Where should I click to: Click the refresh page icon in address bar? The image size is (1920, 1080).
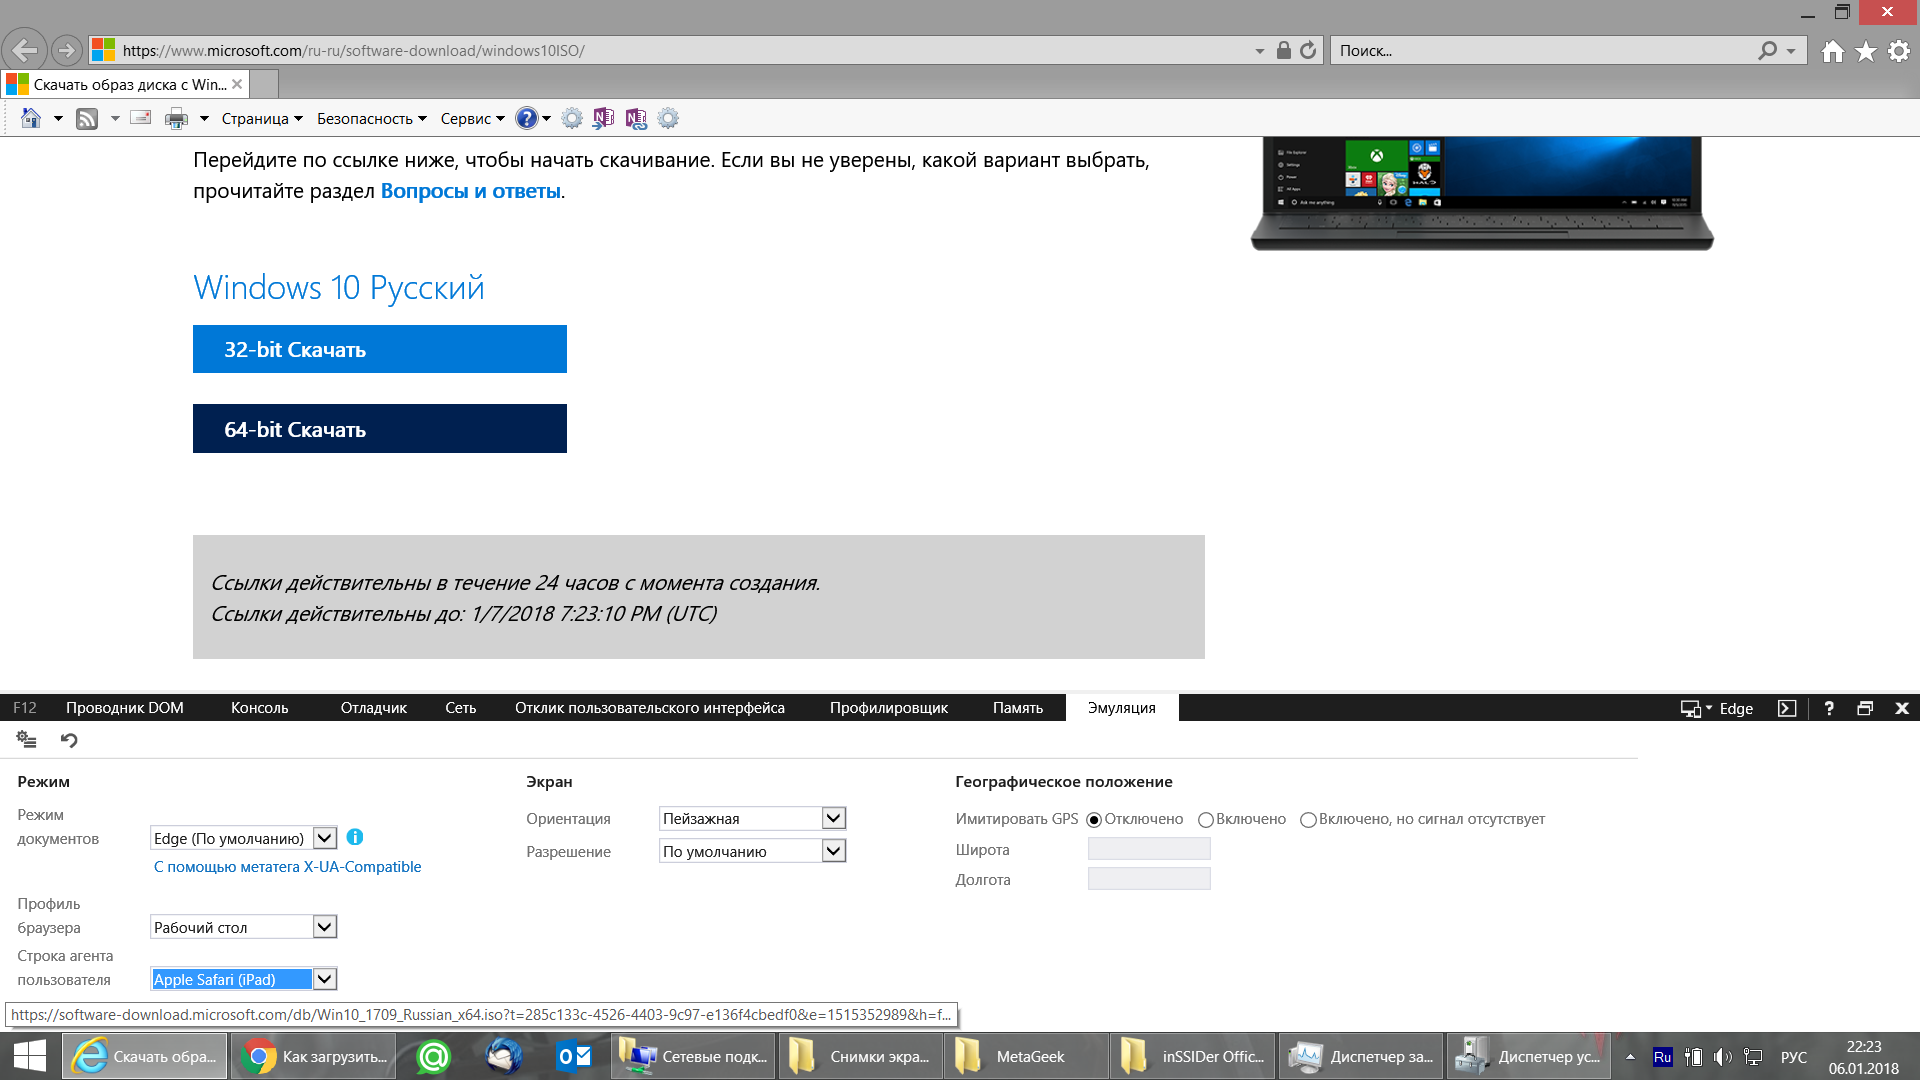tap(1308, 51)
